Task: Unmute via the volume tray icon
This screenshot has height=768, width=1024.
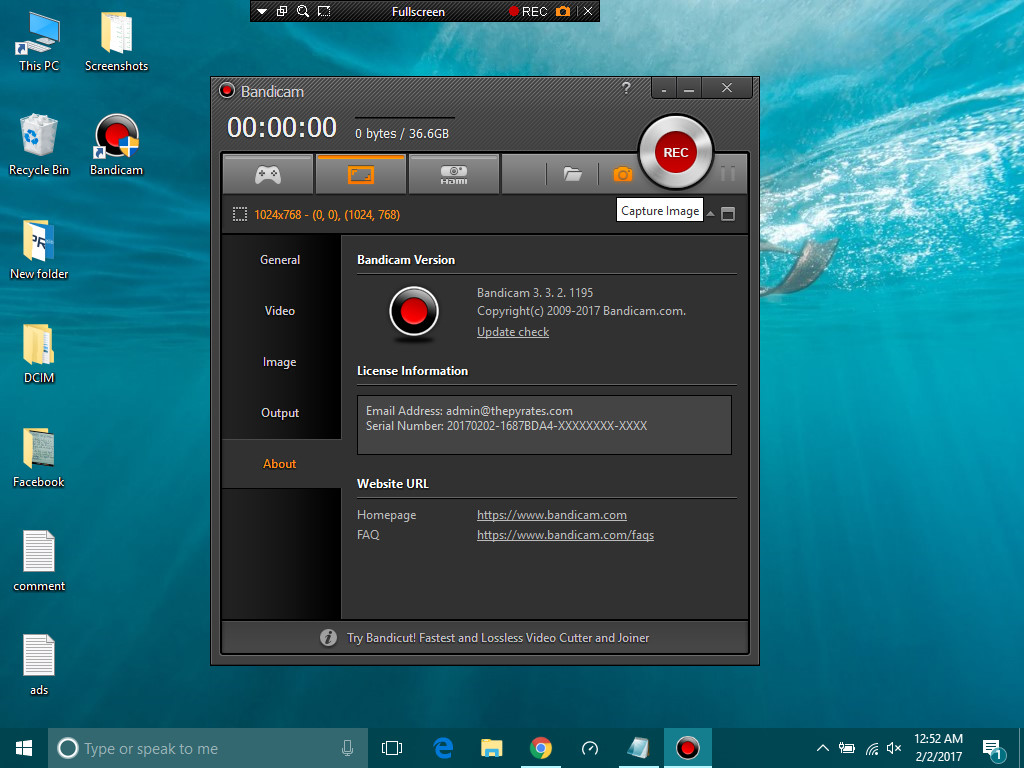Action: tap(893, 748)
